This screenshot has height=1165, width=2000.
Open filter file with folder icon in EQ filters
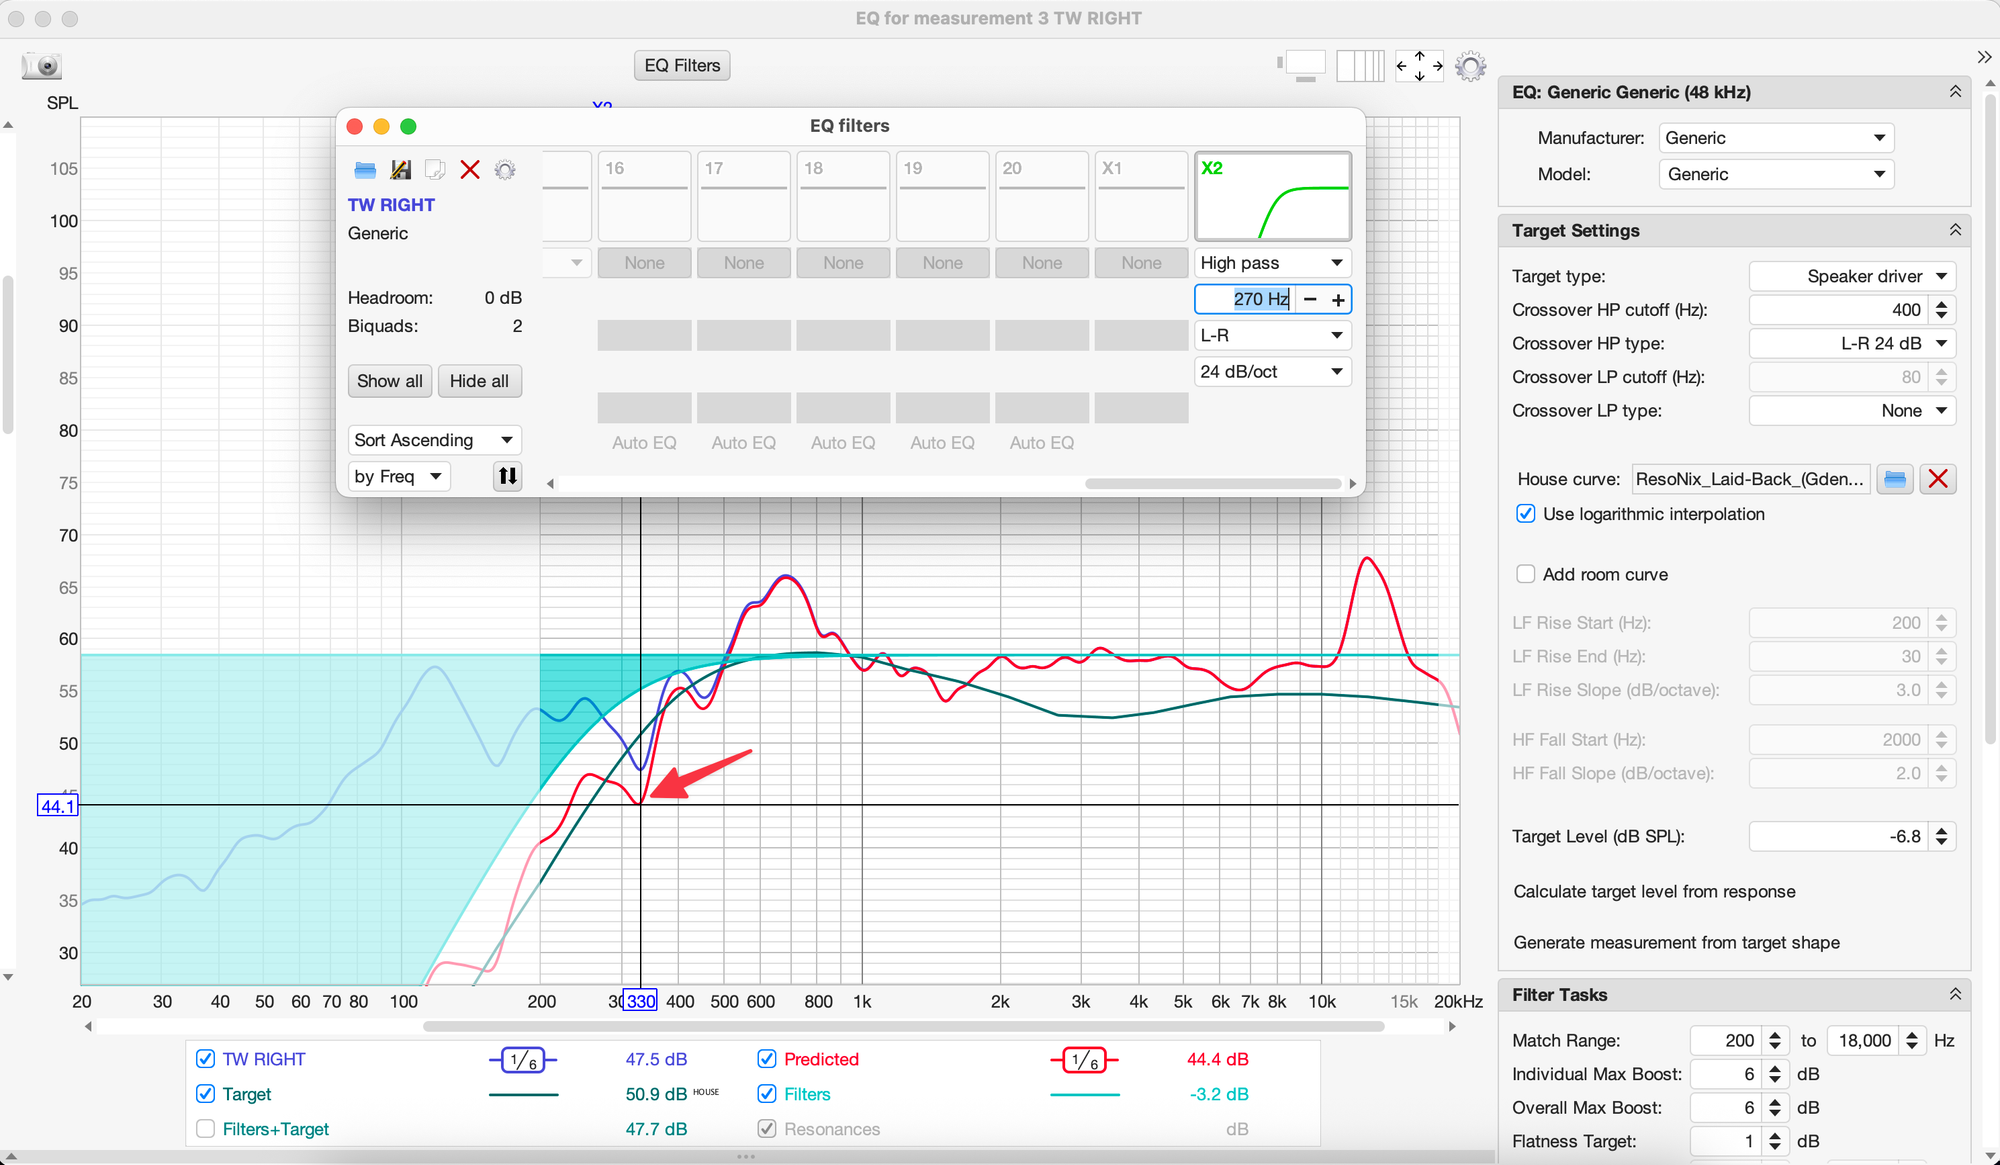tap(365, 170)
